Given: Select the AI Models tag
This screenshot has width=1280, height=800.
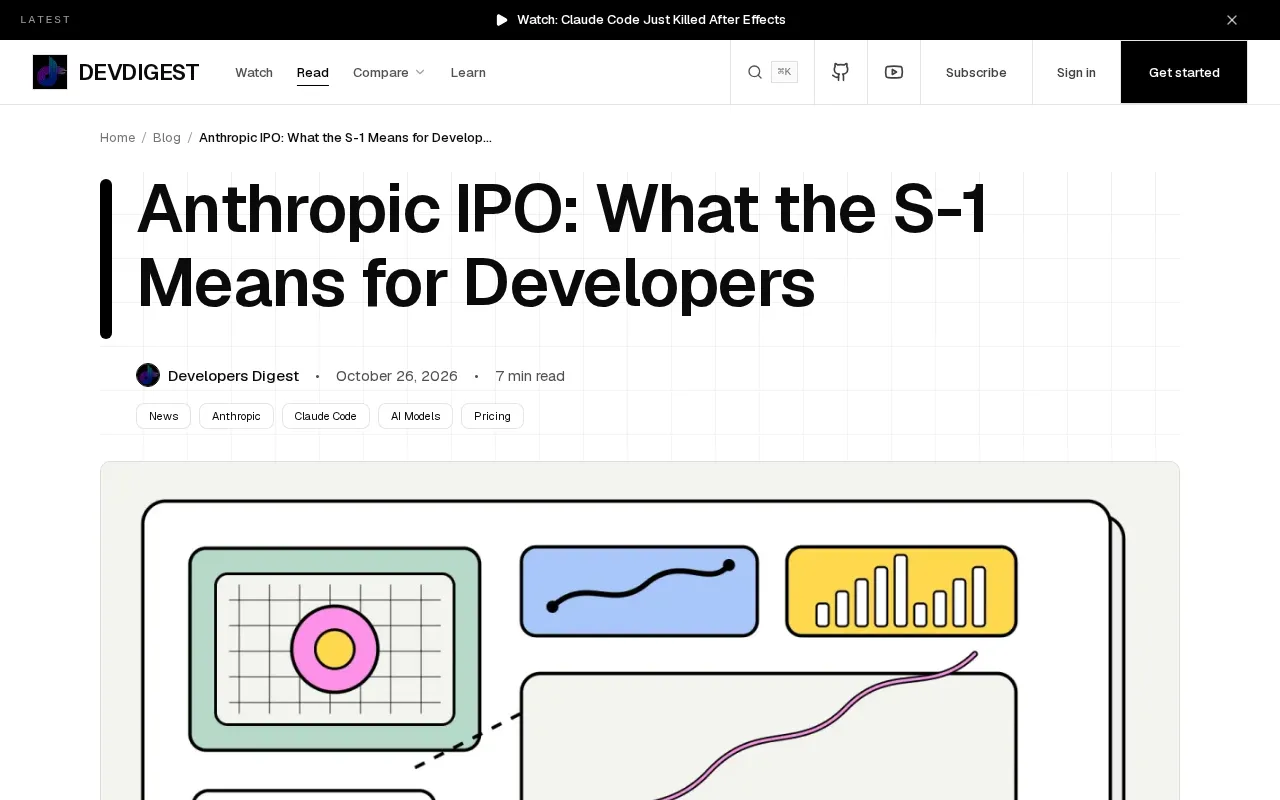Looking at the screenshot, I should 415,416.
